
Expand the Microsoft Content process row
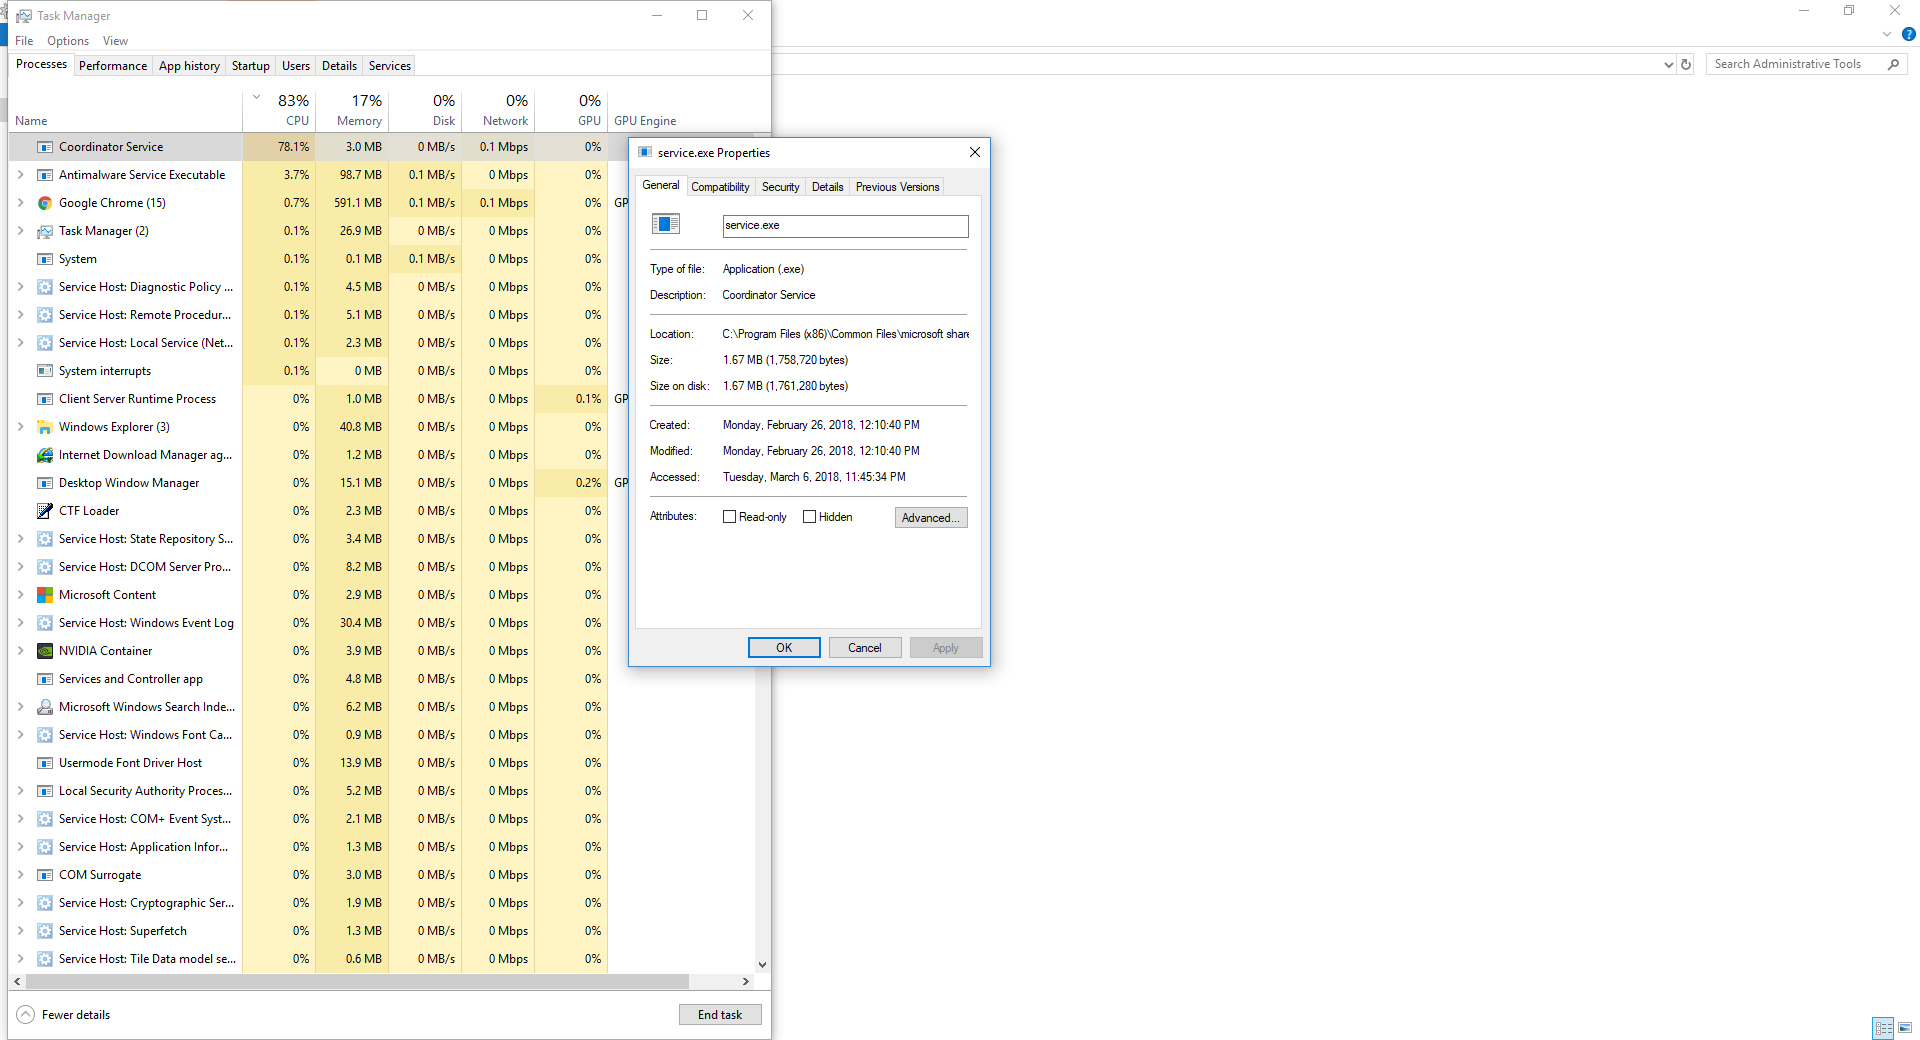pos(20,595)
